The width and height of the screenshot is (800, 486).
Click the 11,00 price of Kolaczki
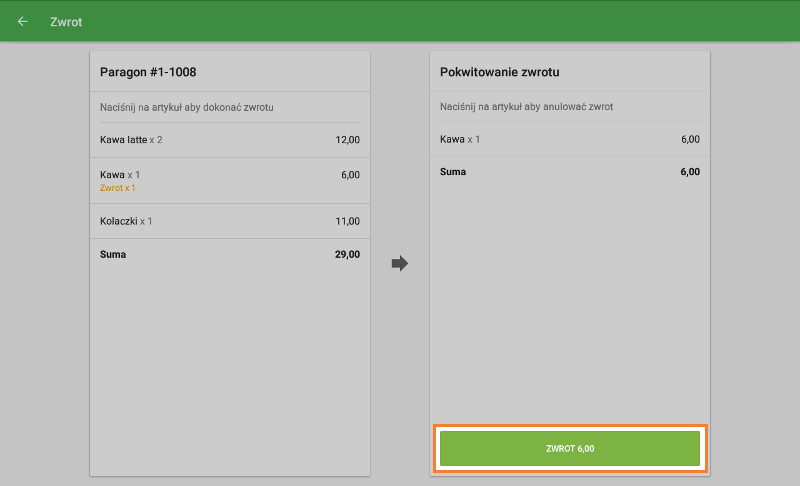pos(347,221)
